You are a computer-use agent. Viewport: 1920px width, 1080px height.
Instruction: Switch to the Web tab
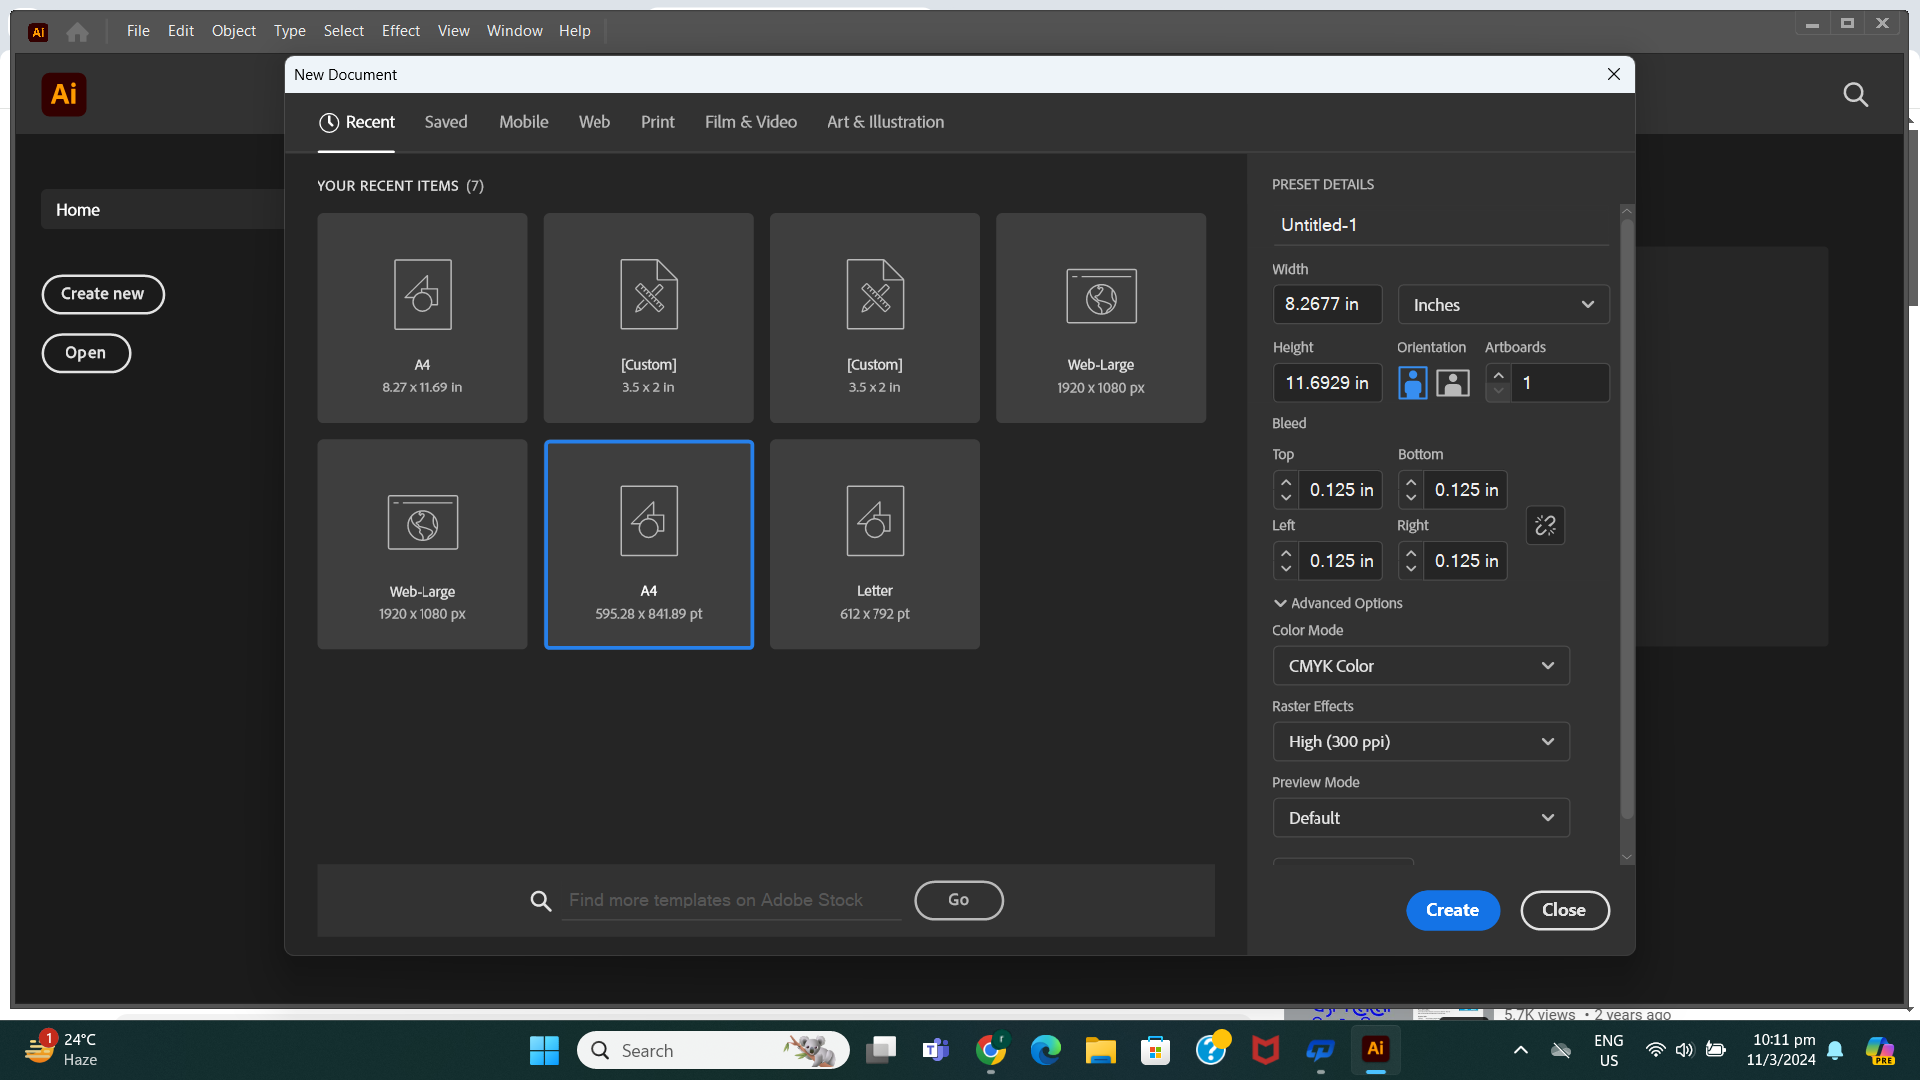(594, 122)
